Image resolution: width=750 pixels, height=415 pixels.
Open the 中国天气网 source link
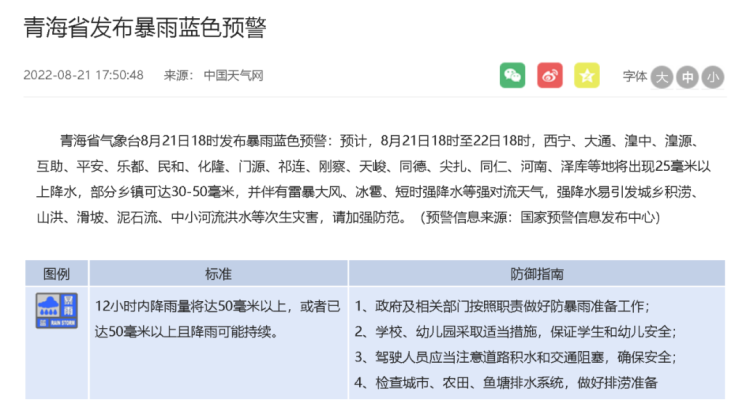tap(233, 75)
